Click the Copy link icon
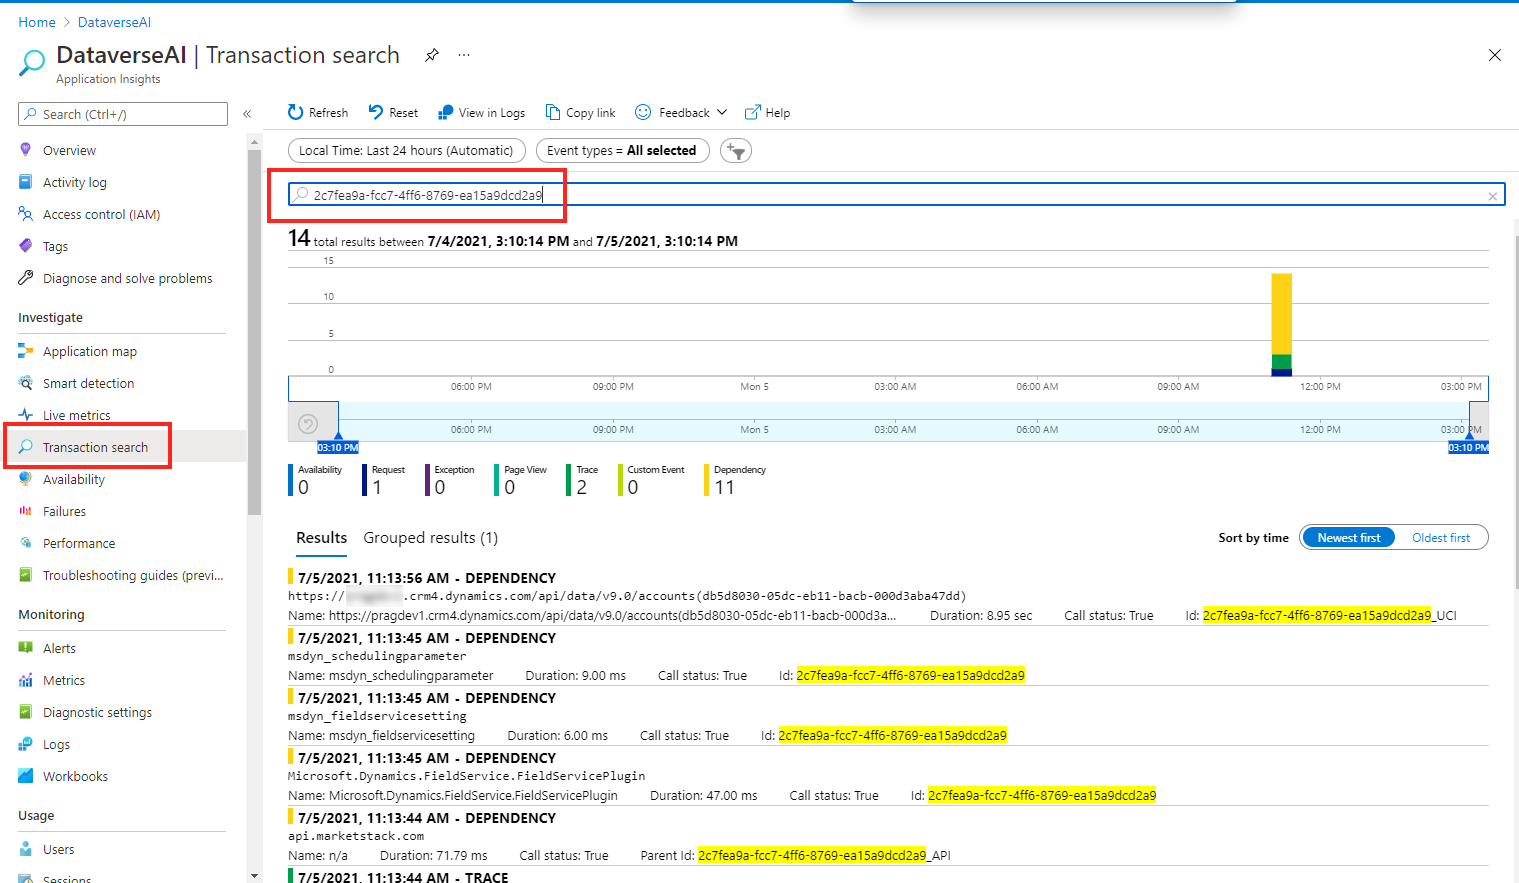Image resolution: width=1519 pixels, height=883 pixels. [x=553, y=112]
